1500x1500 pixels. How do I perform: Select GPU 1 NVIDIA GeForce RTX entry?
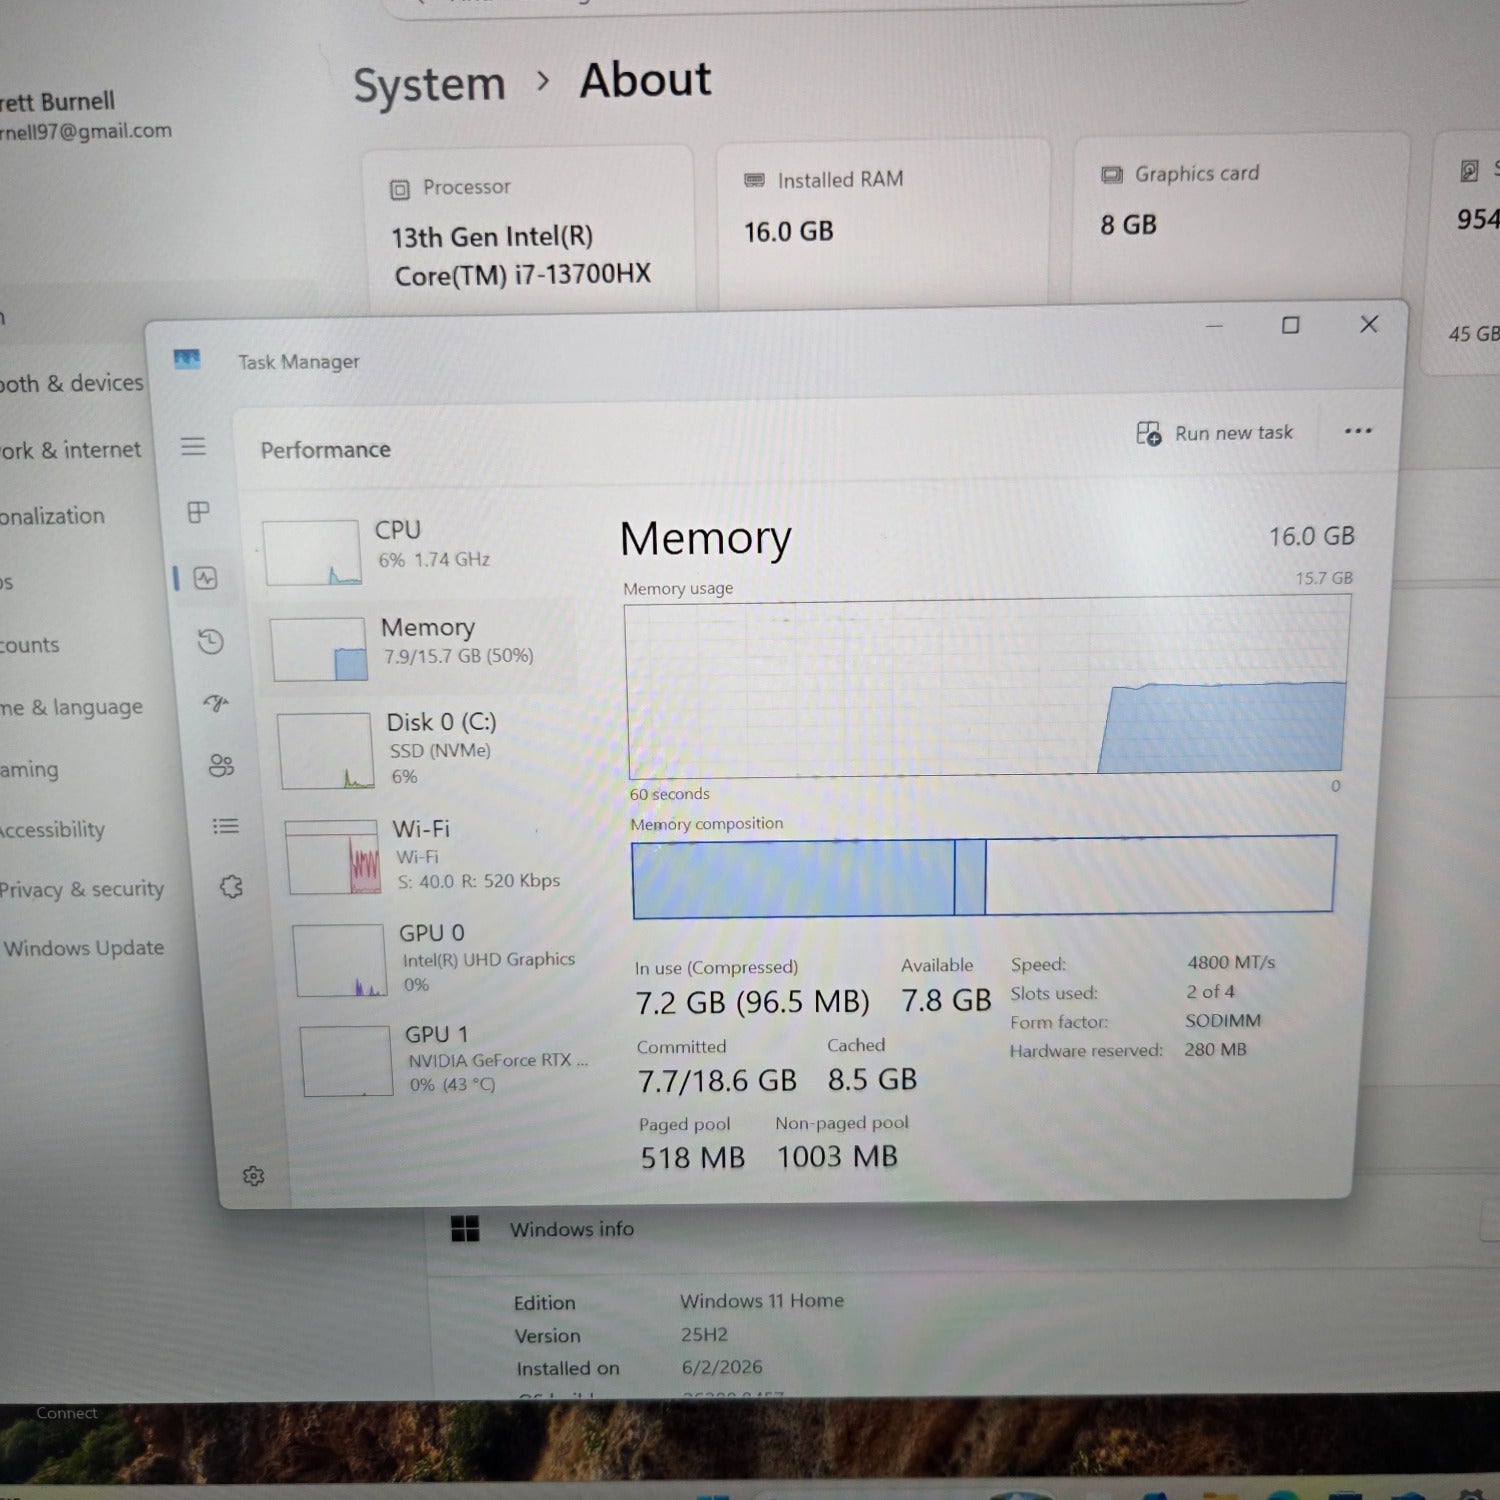[x=446, y=1060]
